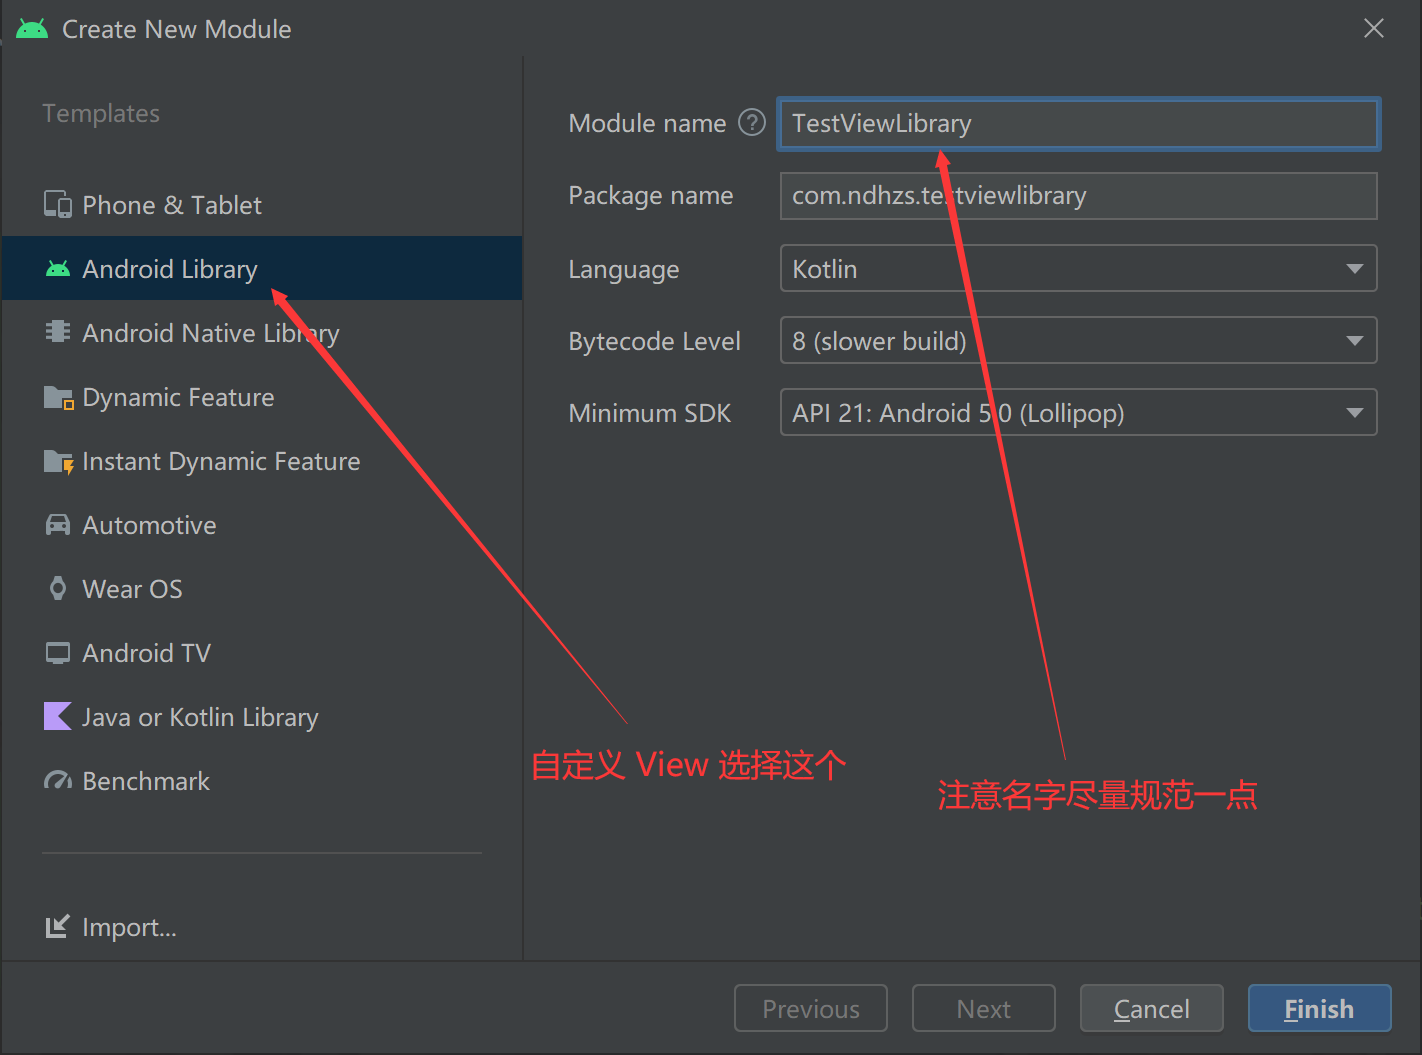Click into the Package name field
Screen dimensions: 1422x1055
[1078, 196]
